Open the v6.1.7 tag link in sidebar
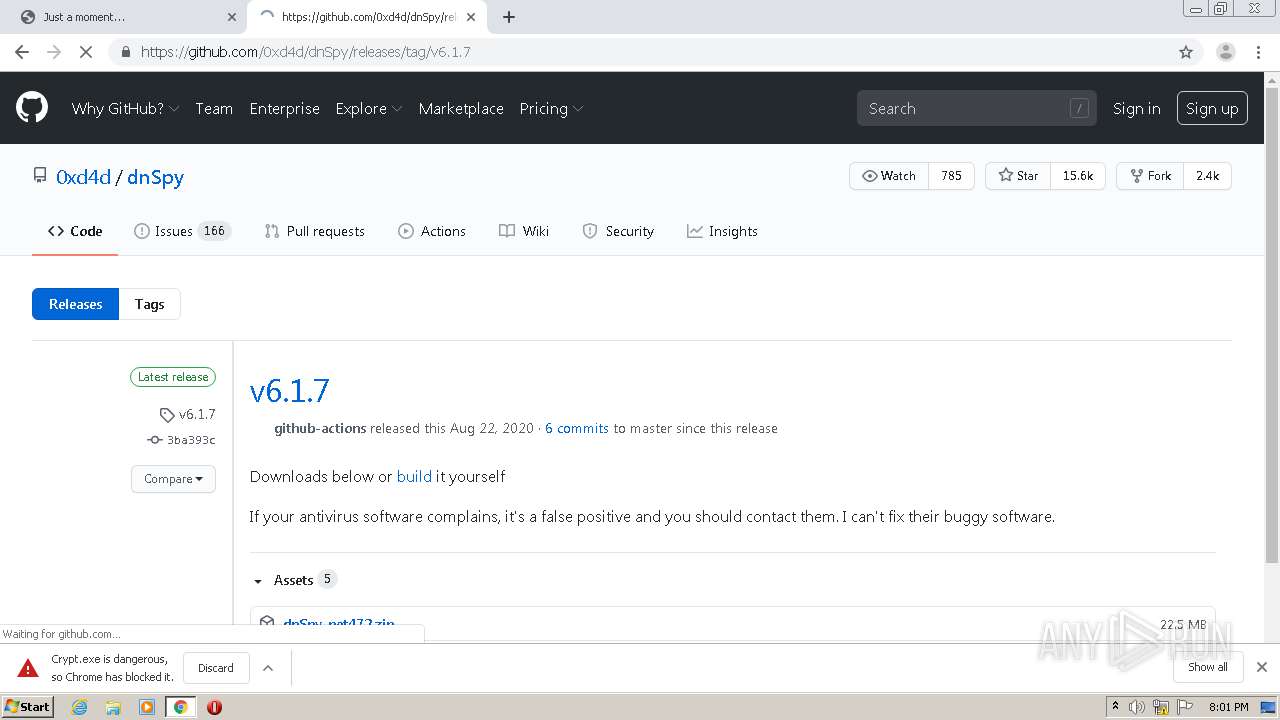 click(x=188, y=414)
